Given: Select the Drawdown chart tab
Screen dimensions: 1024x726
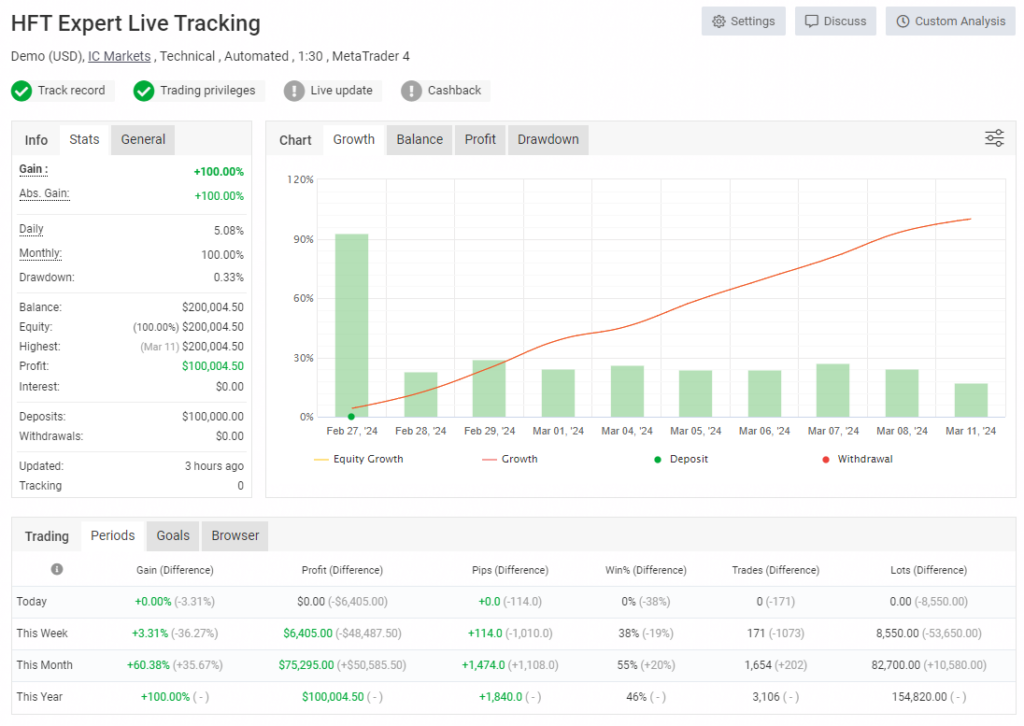Looking at the screenshot, I should click(547, 139).
